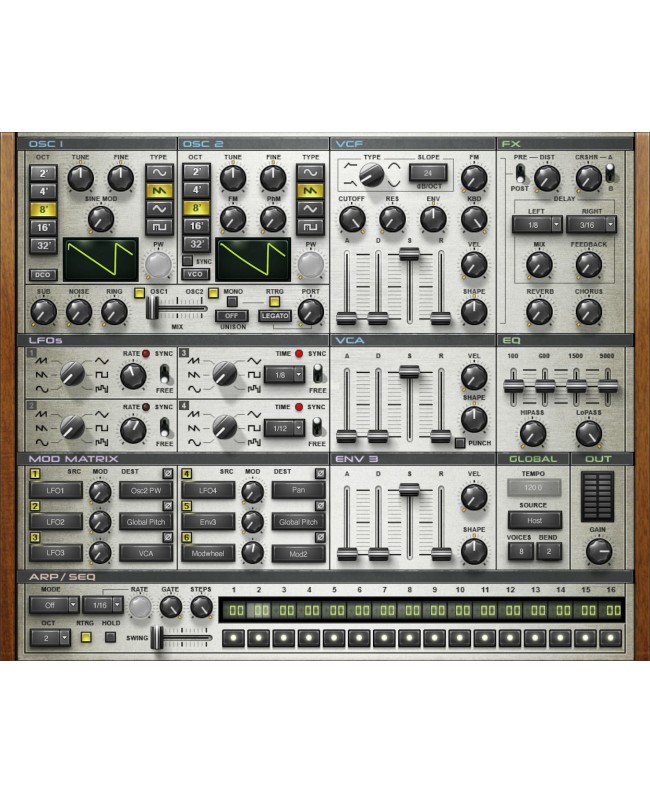Open mod slot 6 source Modwheel
650x794 pixels.
(x=208, y=553)
